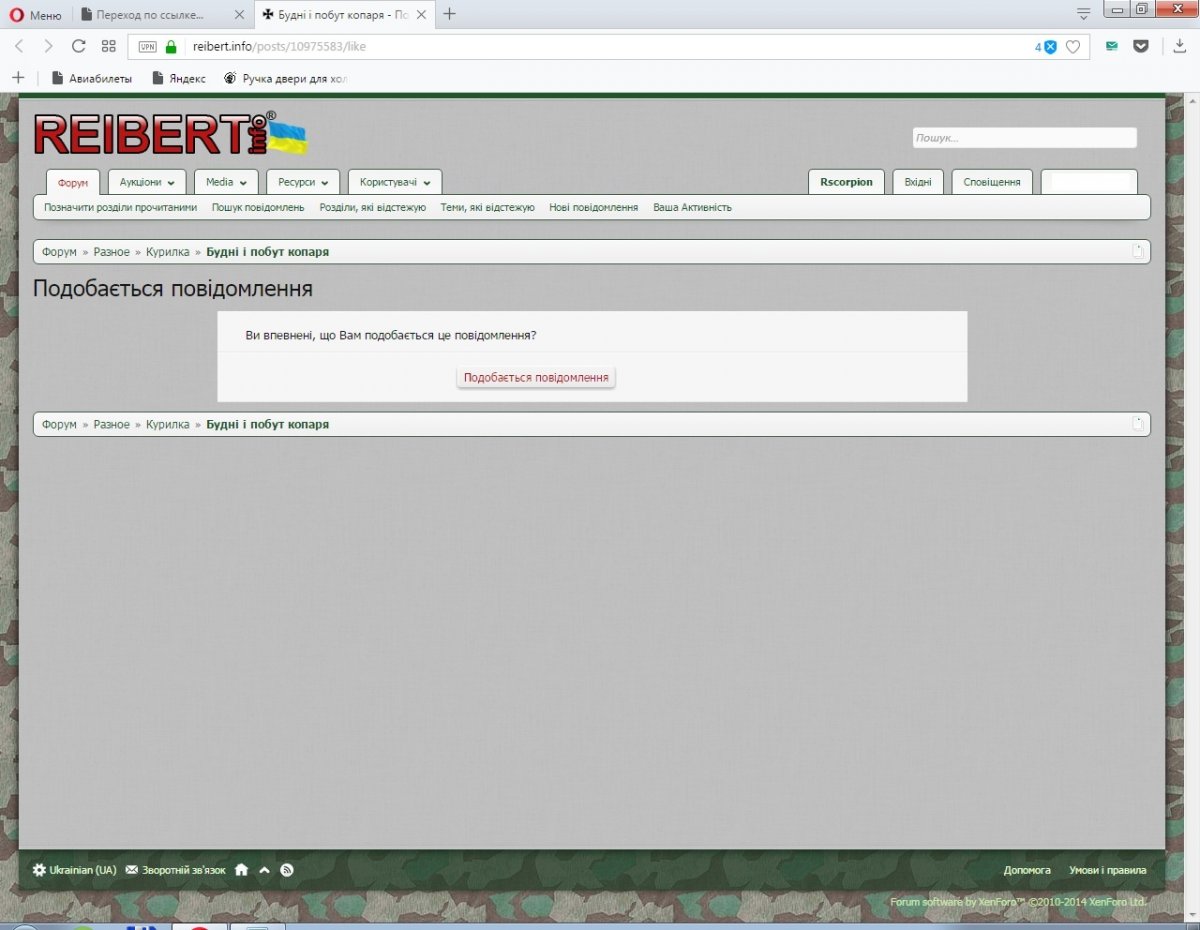The image size is (1200, 930).
Task: View the green lock site security info
Action: coord(171,46)
